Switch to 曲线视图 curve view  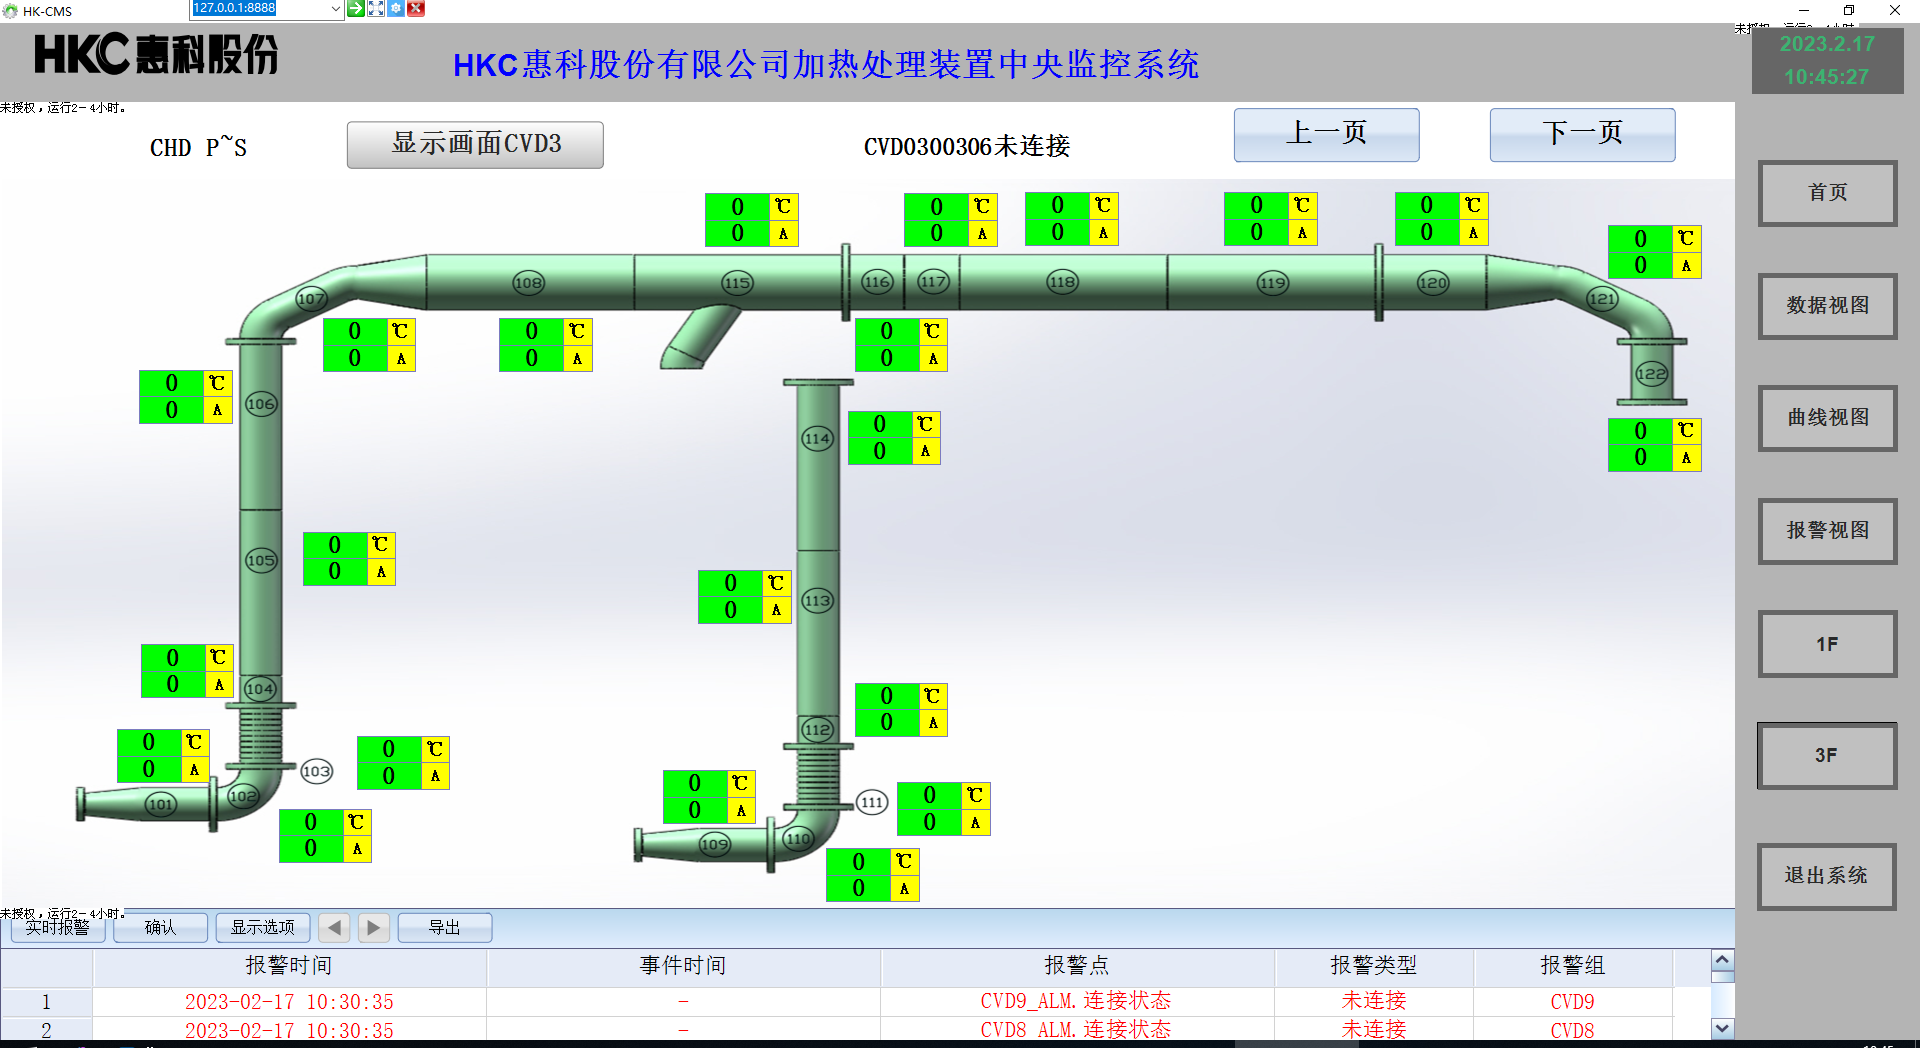1827,418
